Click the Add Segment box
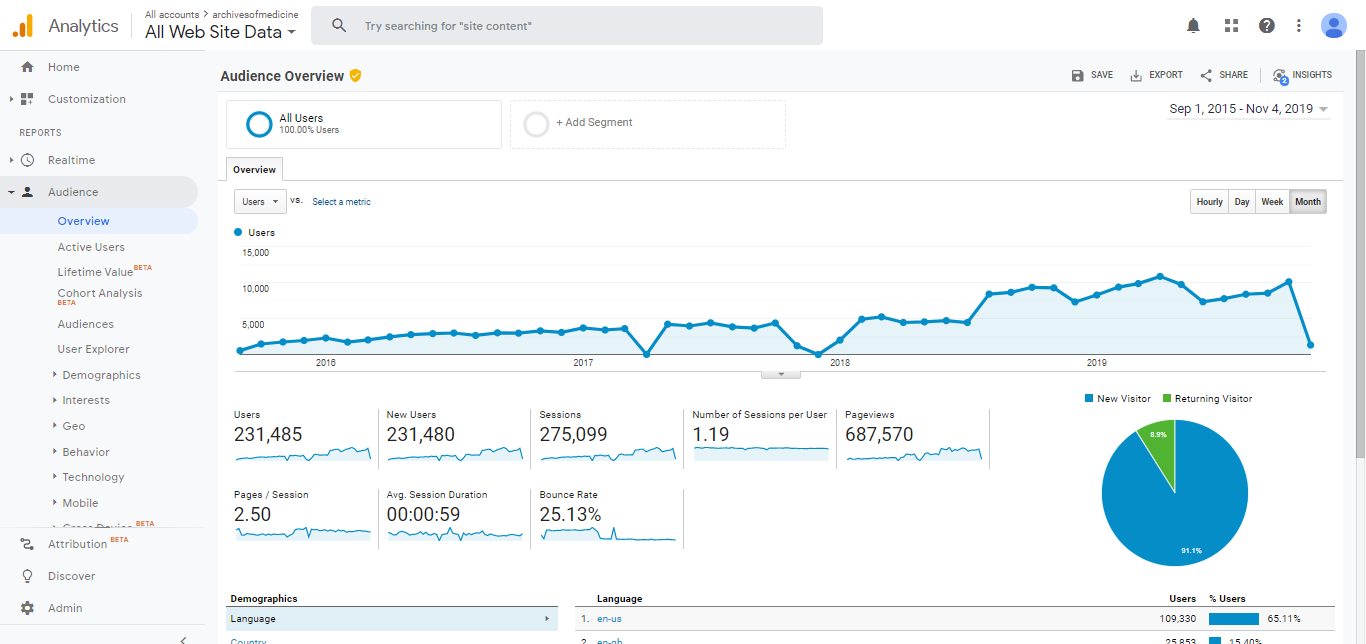 tap(647, 123)
